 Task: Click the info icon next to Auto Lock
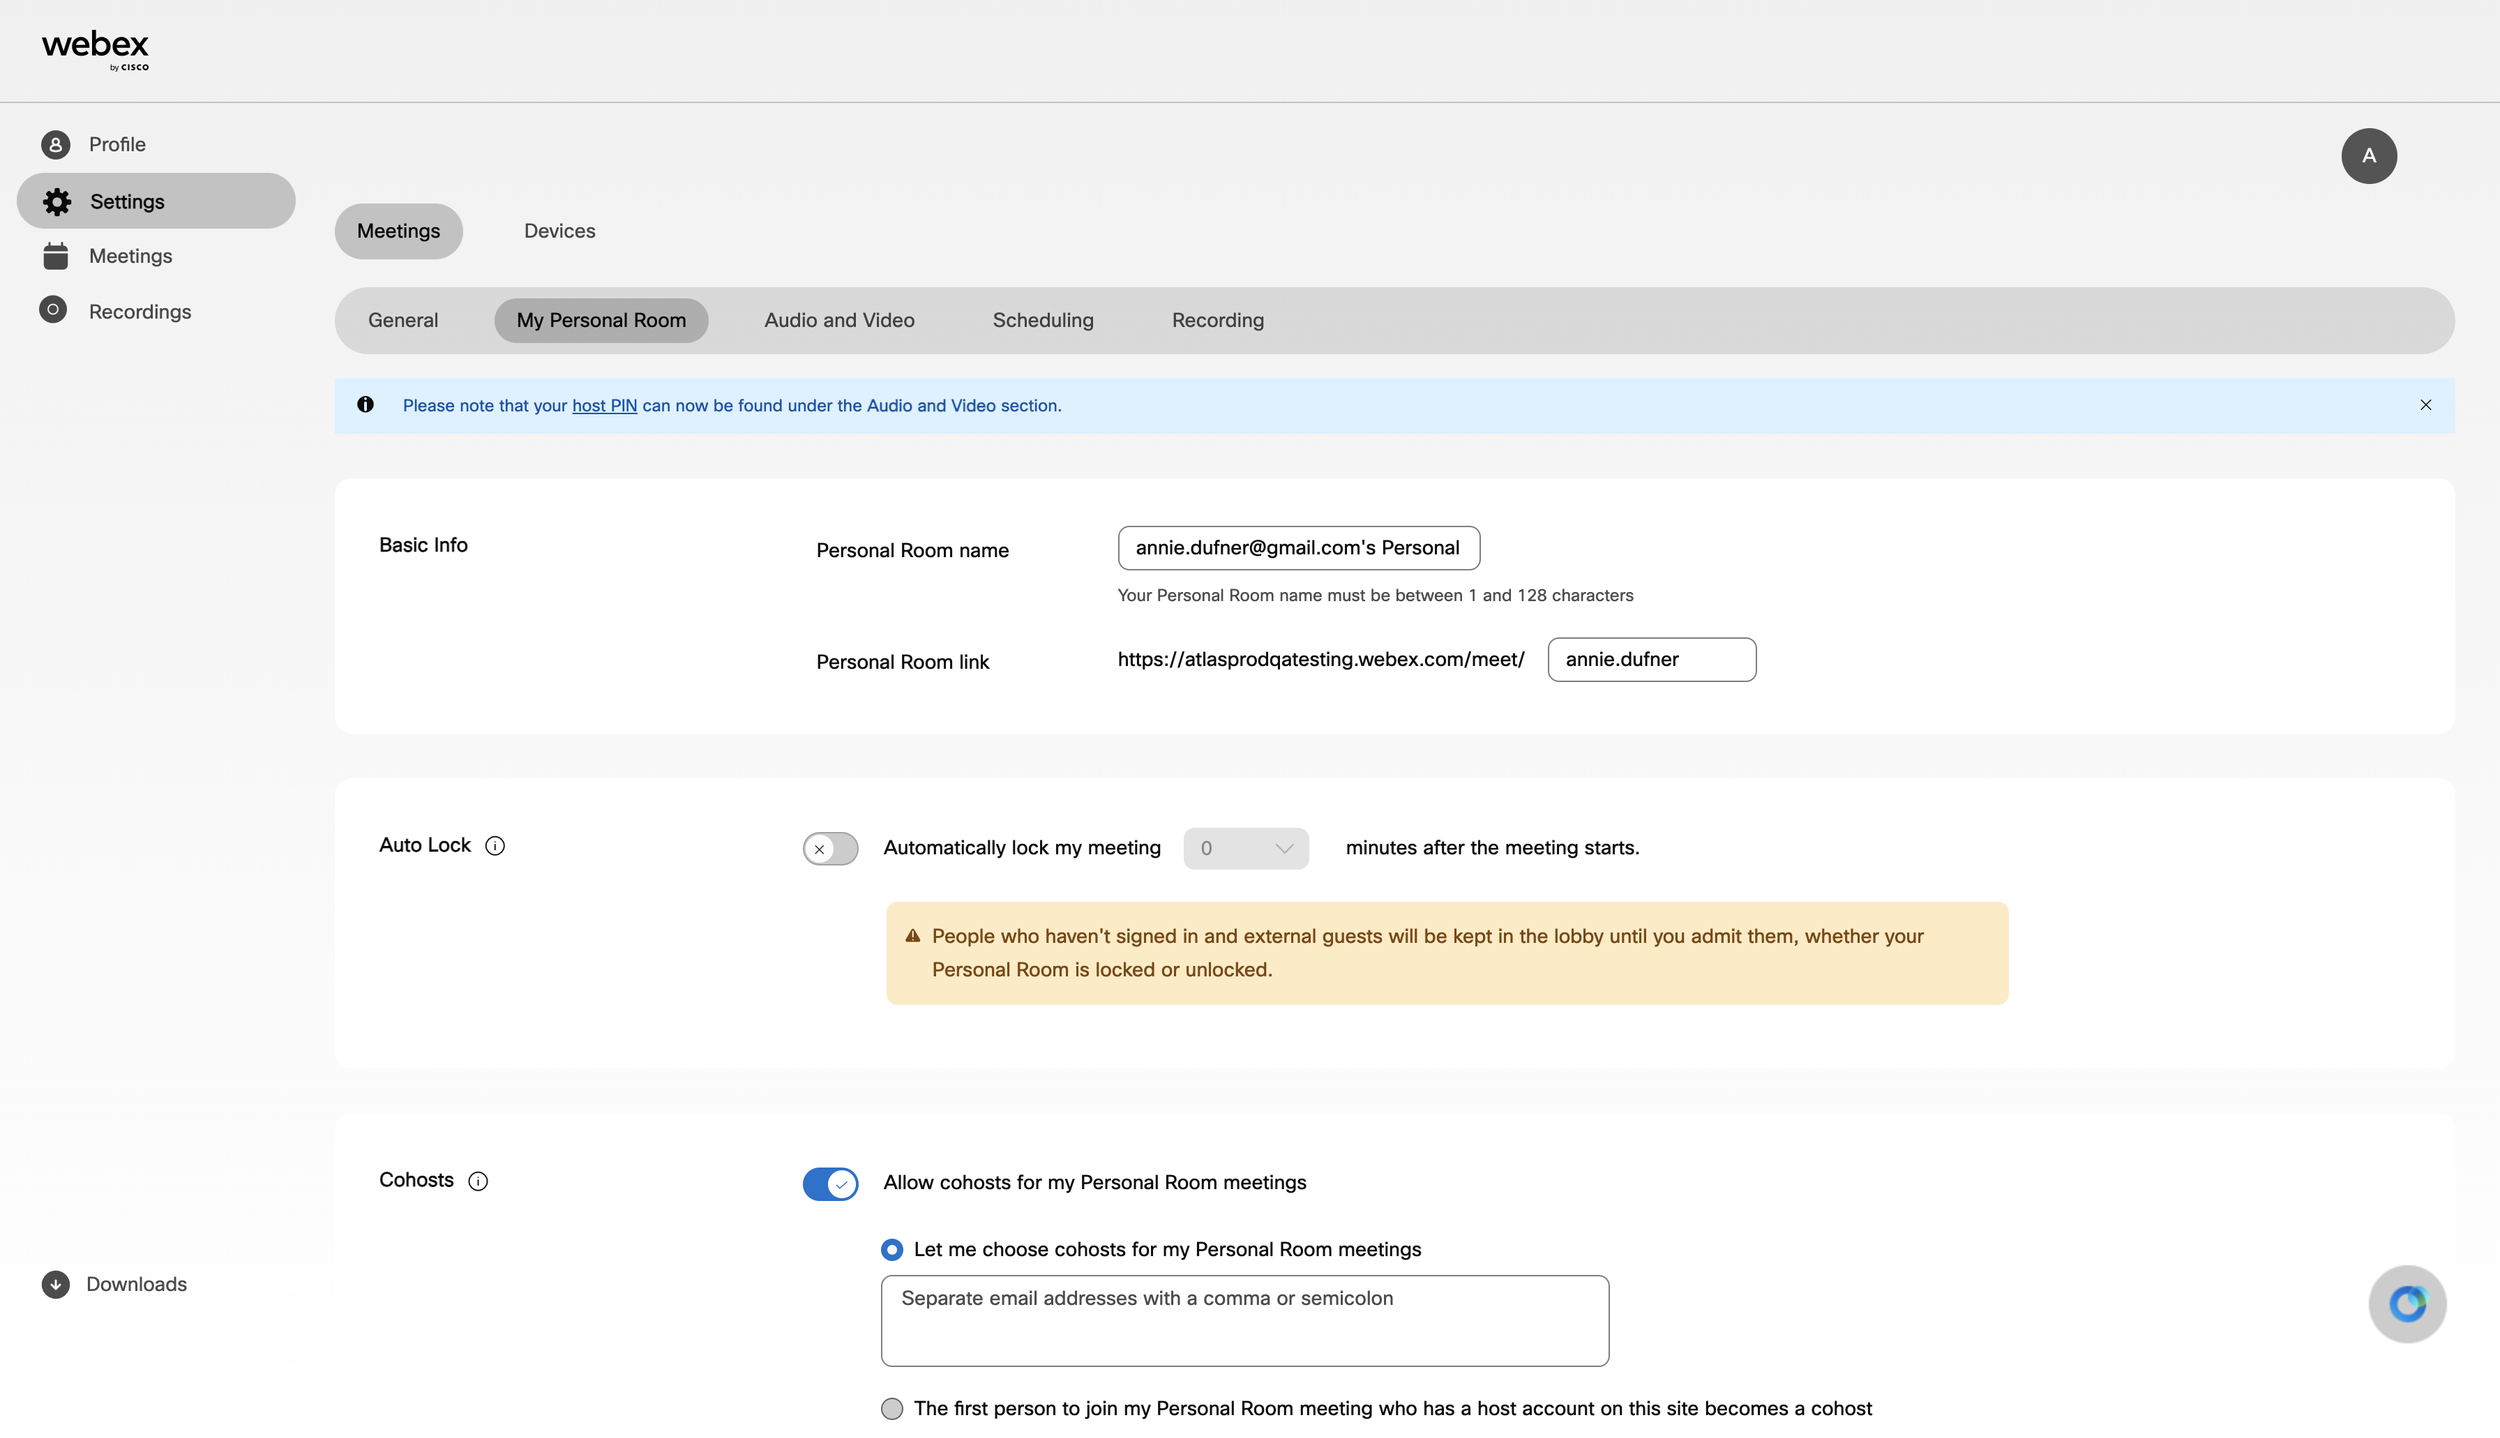point(495,846)
